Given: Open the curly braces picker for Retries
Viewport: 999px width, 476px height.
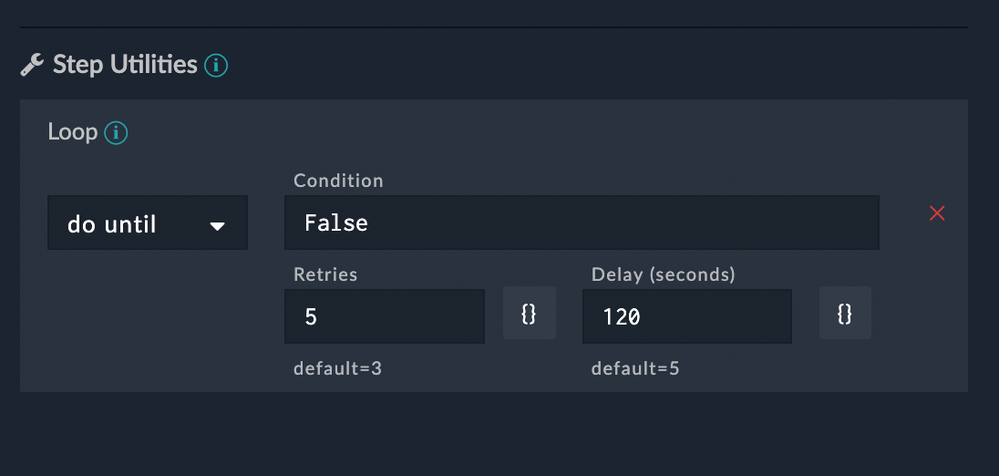Looking at the screenshot, I should pyautogui.click(x=529, y=314).
